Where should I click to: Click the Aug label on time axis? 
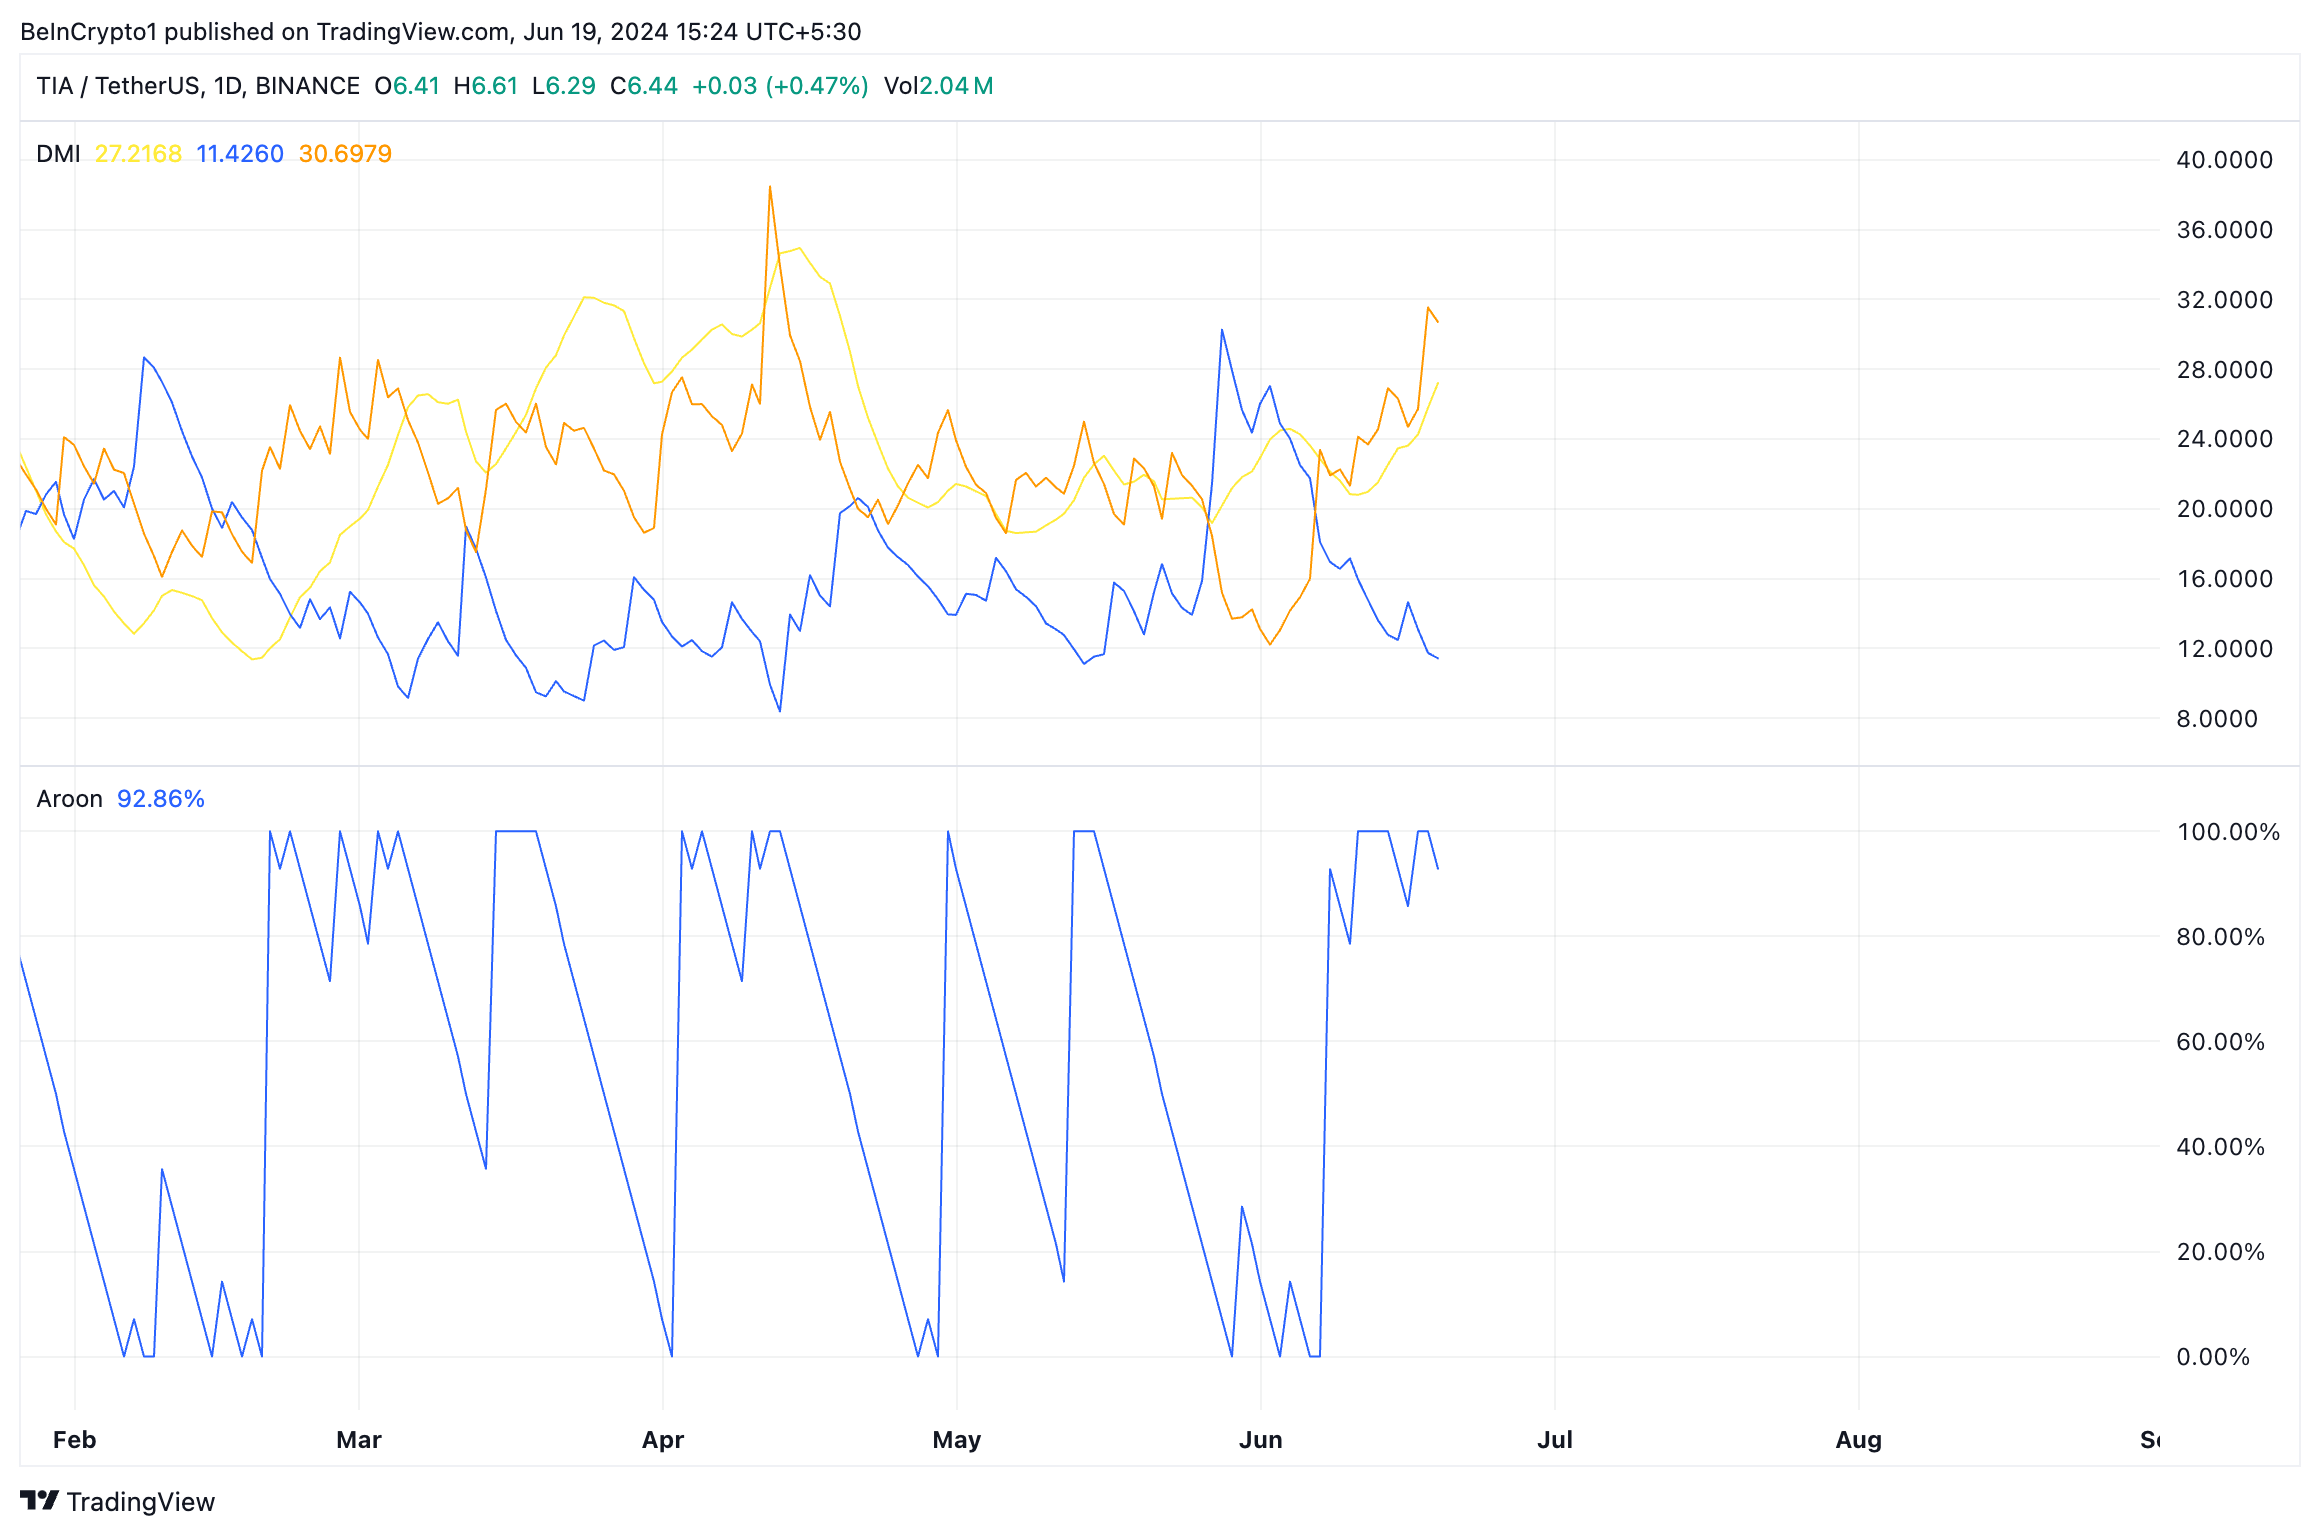[x=1858, y=1440]
